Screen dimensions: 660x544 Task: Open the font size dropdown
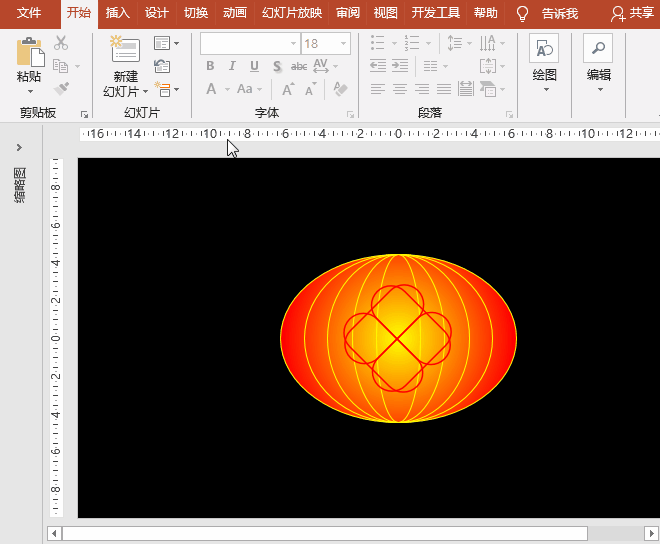[x=343, y=43]
